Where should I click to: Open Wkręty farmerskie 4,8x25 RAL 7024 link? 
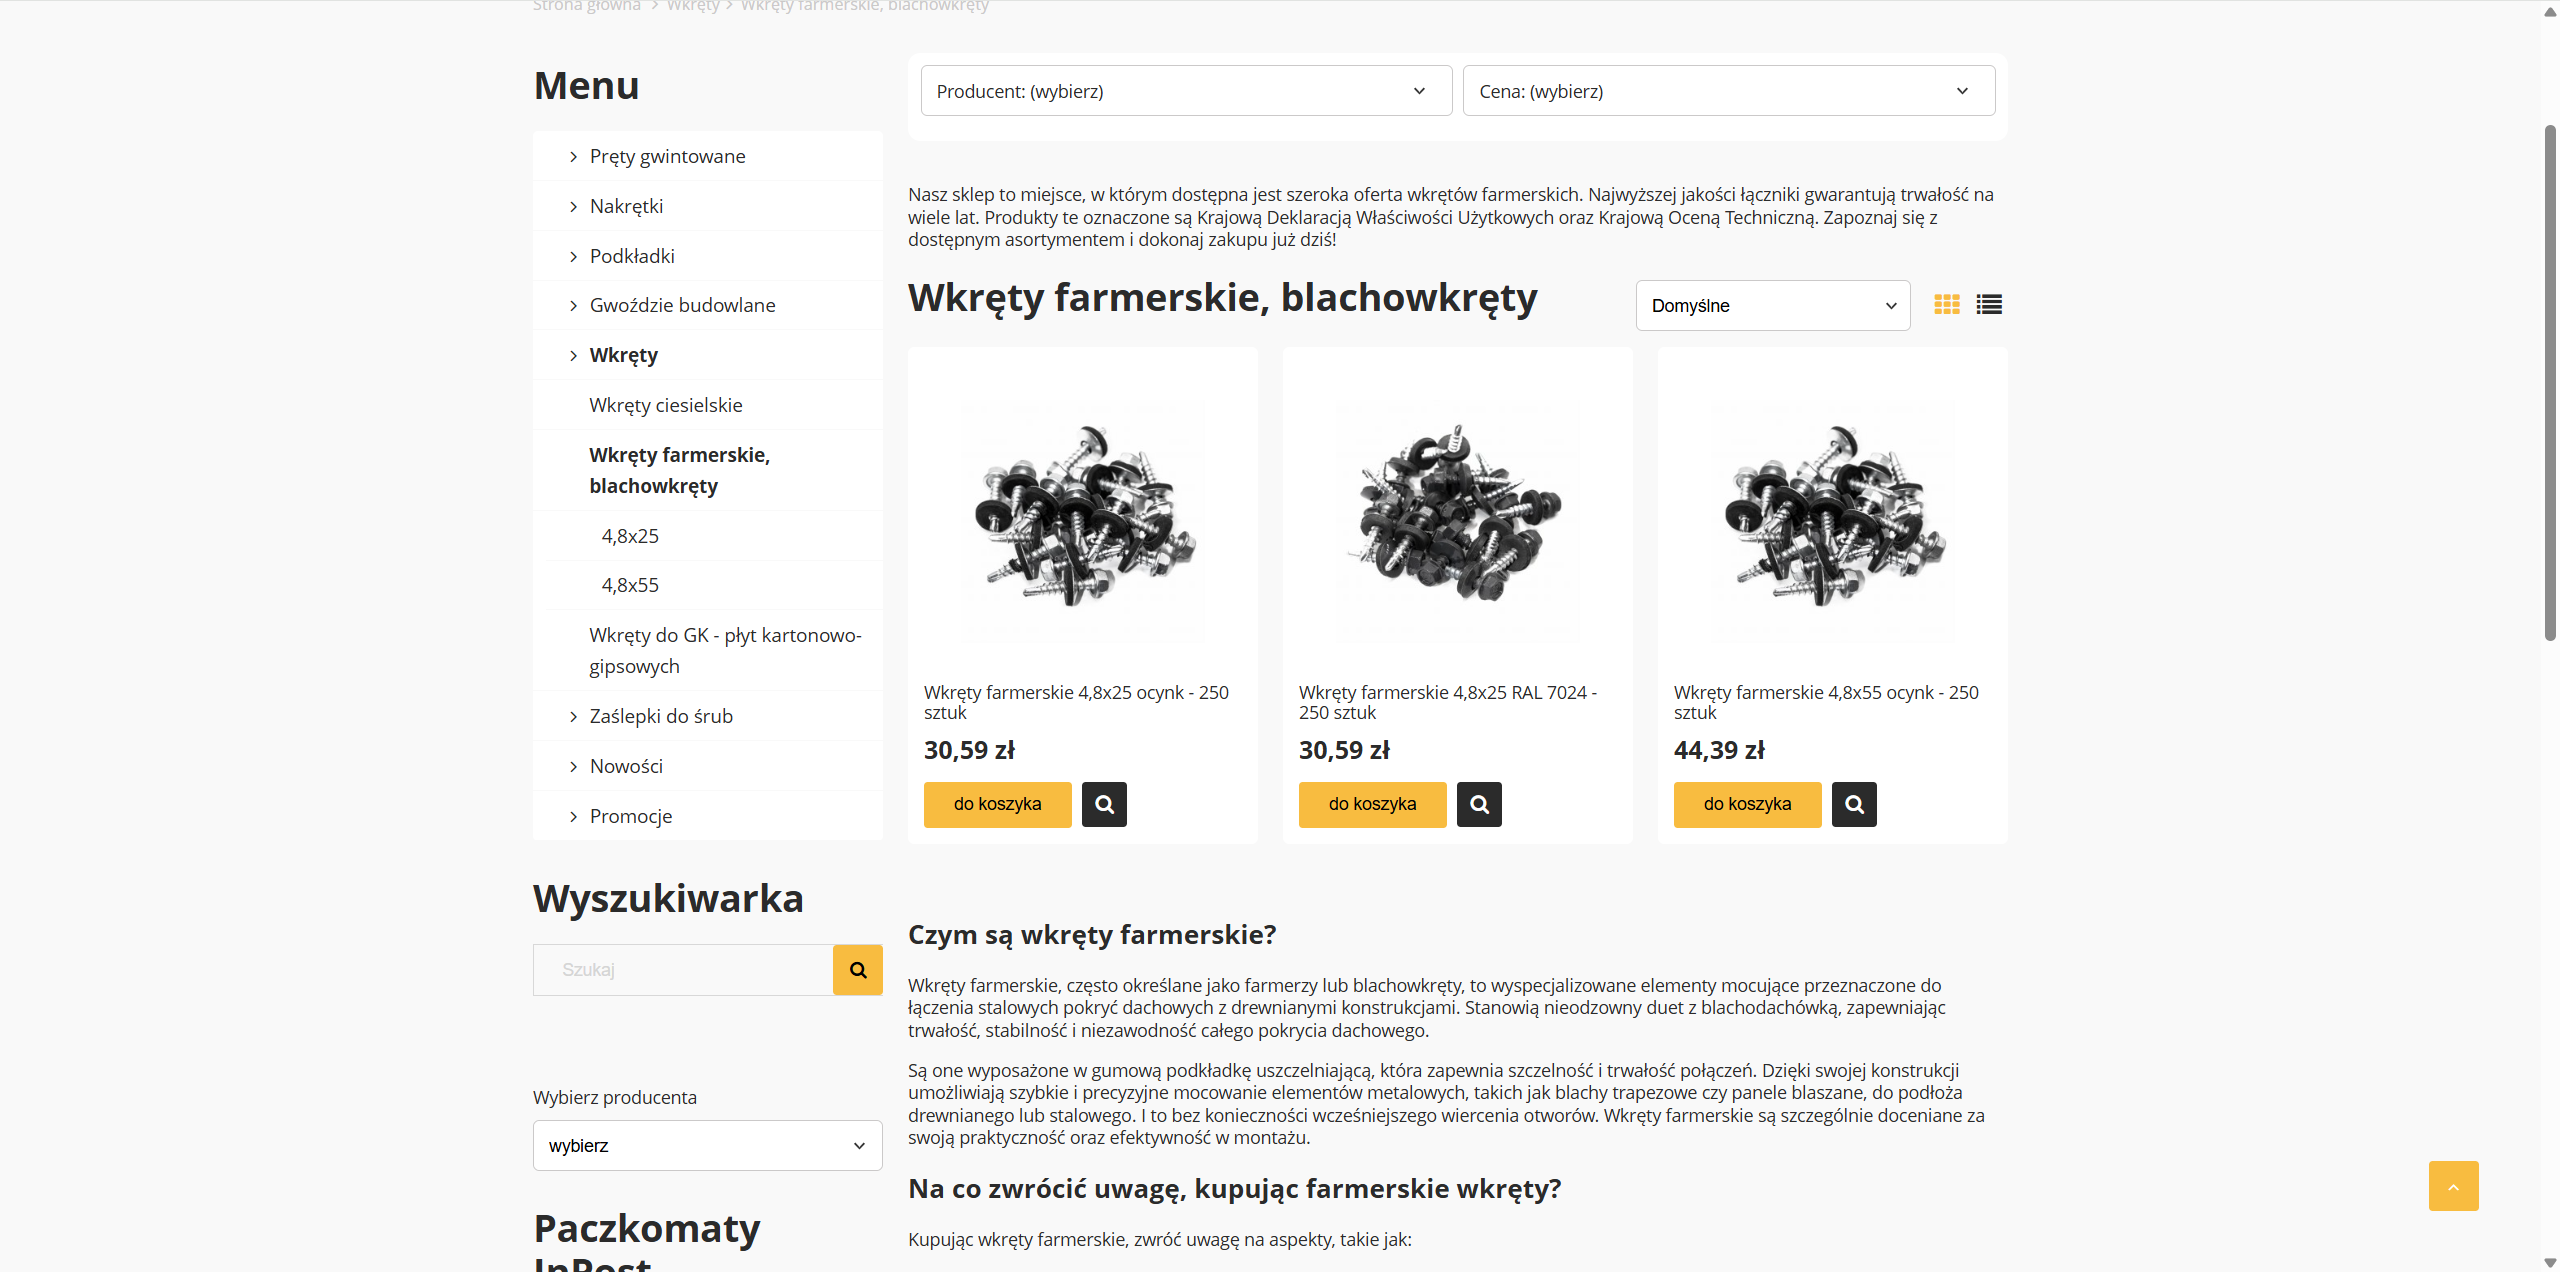pyautogui.click(x=1446, y=702)
